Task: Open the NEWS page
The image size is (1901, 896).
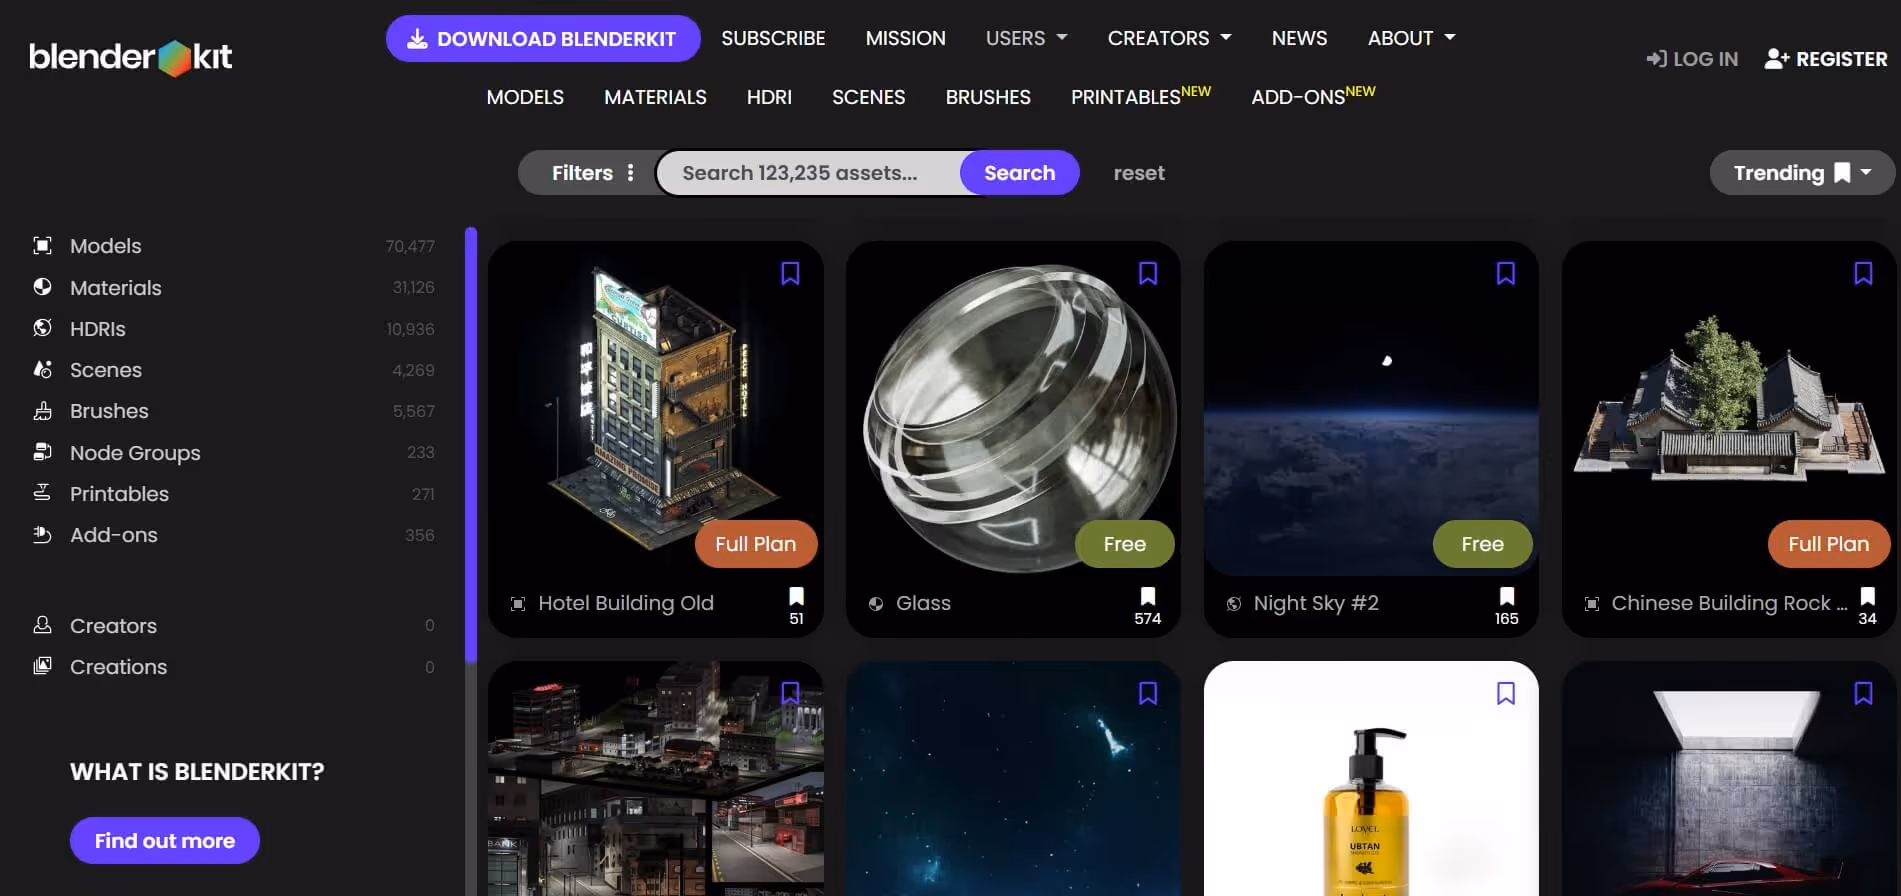Action: point(1299,38)
